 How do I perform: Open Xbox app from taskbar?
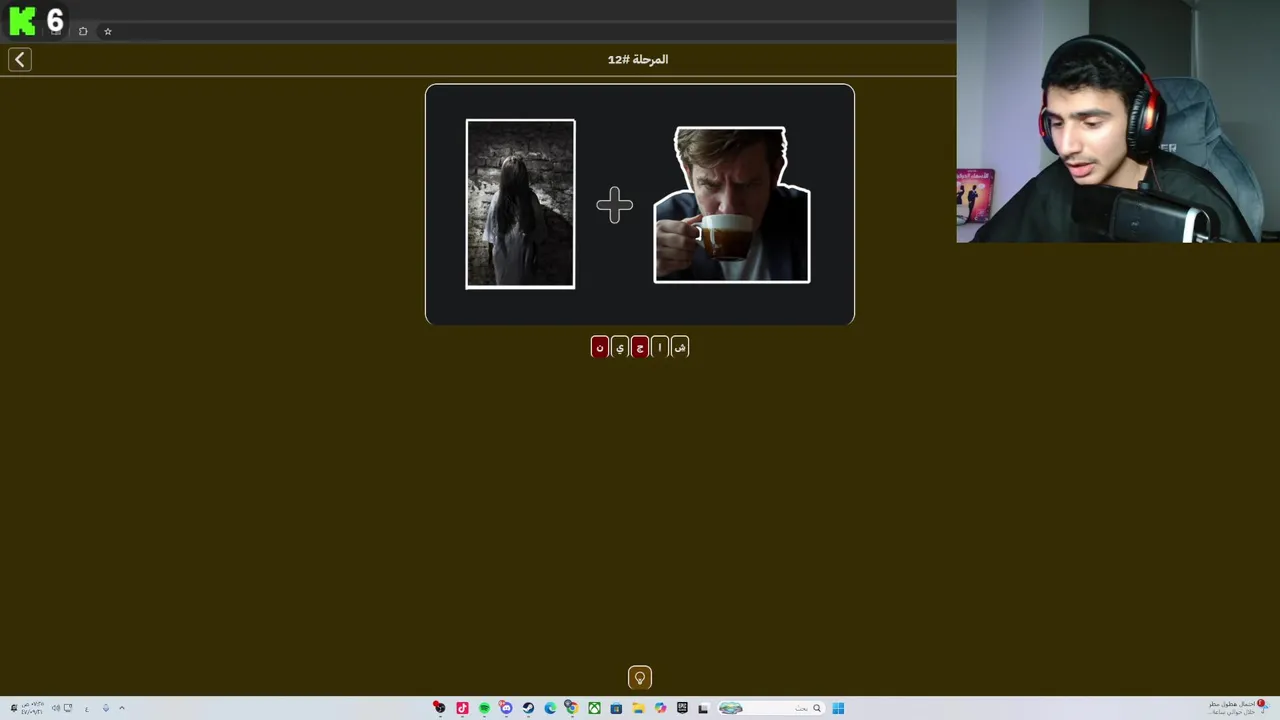[x=594, y=708]
